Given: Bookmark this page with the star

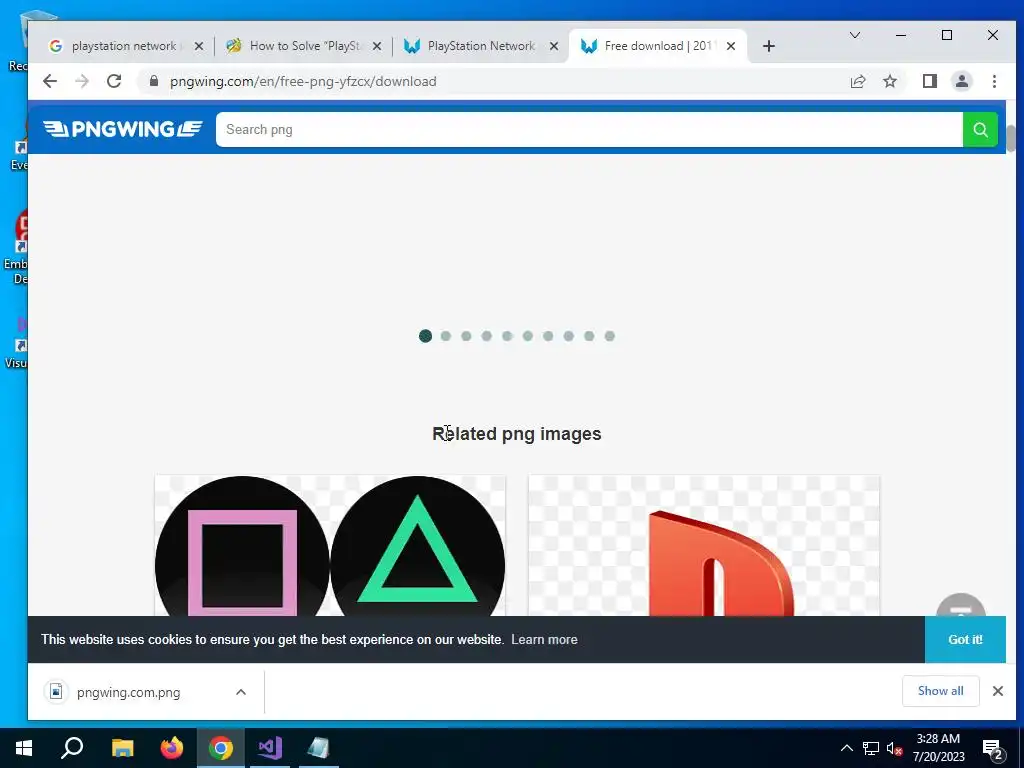Looking at the screenshot, I should tap(889, 81).
